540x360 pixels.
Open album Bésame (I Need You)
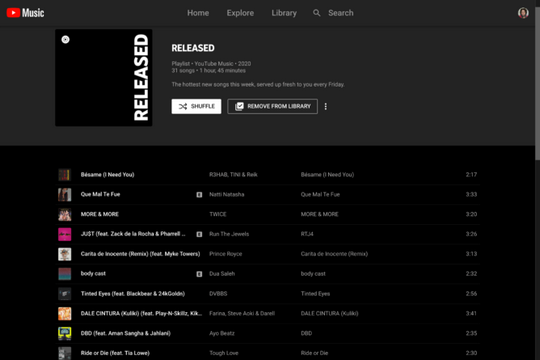(327, 175)
